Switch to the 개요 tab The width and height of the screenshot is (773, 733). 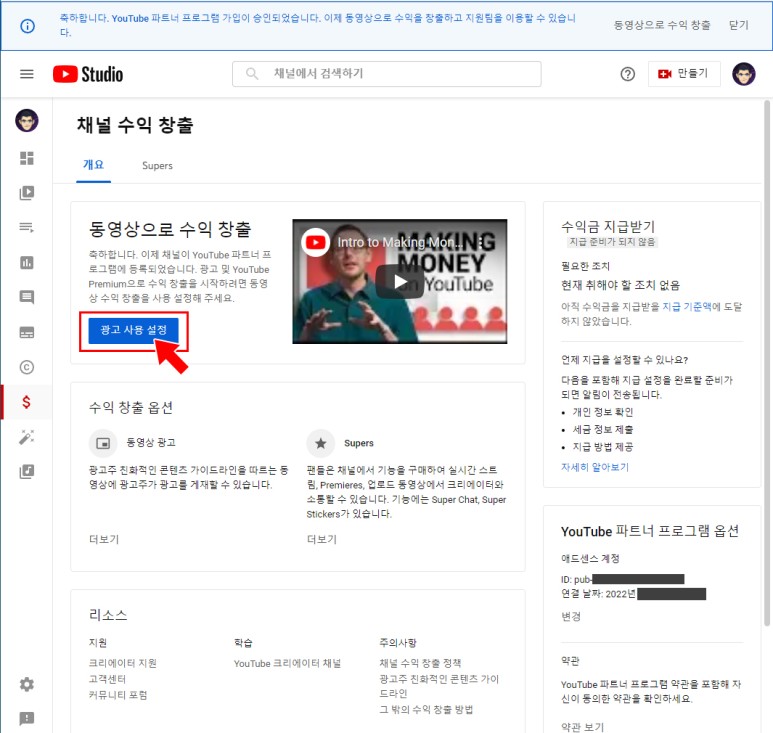point(93,165)
